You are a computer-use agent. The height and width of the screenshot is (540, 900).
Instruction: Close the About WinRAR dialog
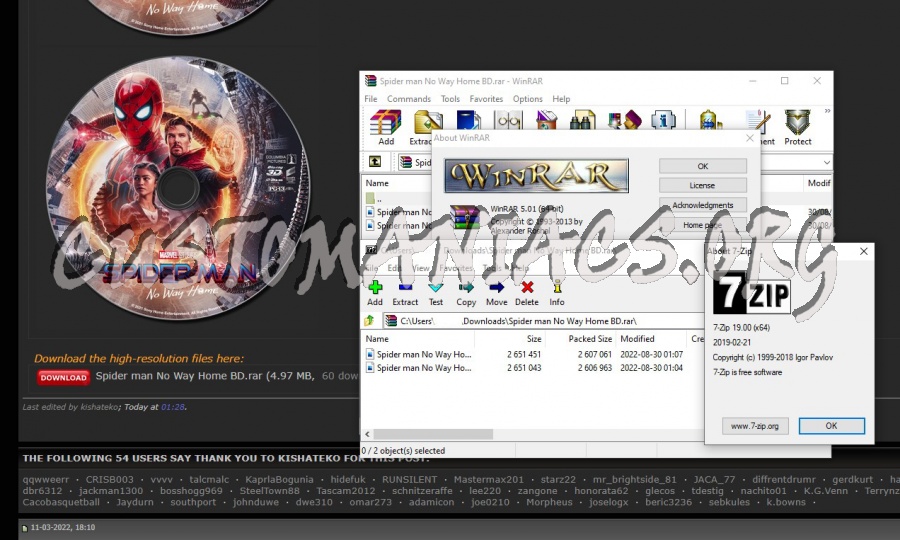[750, 138]
